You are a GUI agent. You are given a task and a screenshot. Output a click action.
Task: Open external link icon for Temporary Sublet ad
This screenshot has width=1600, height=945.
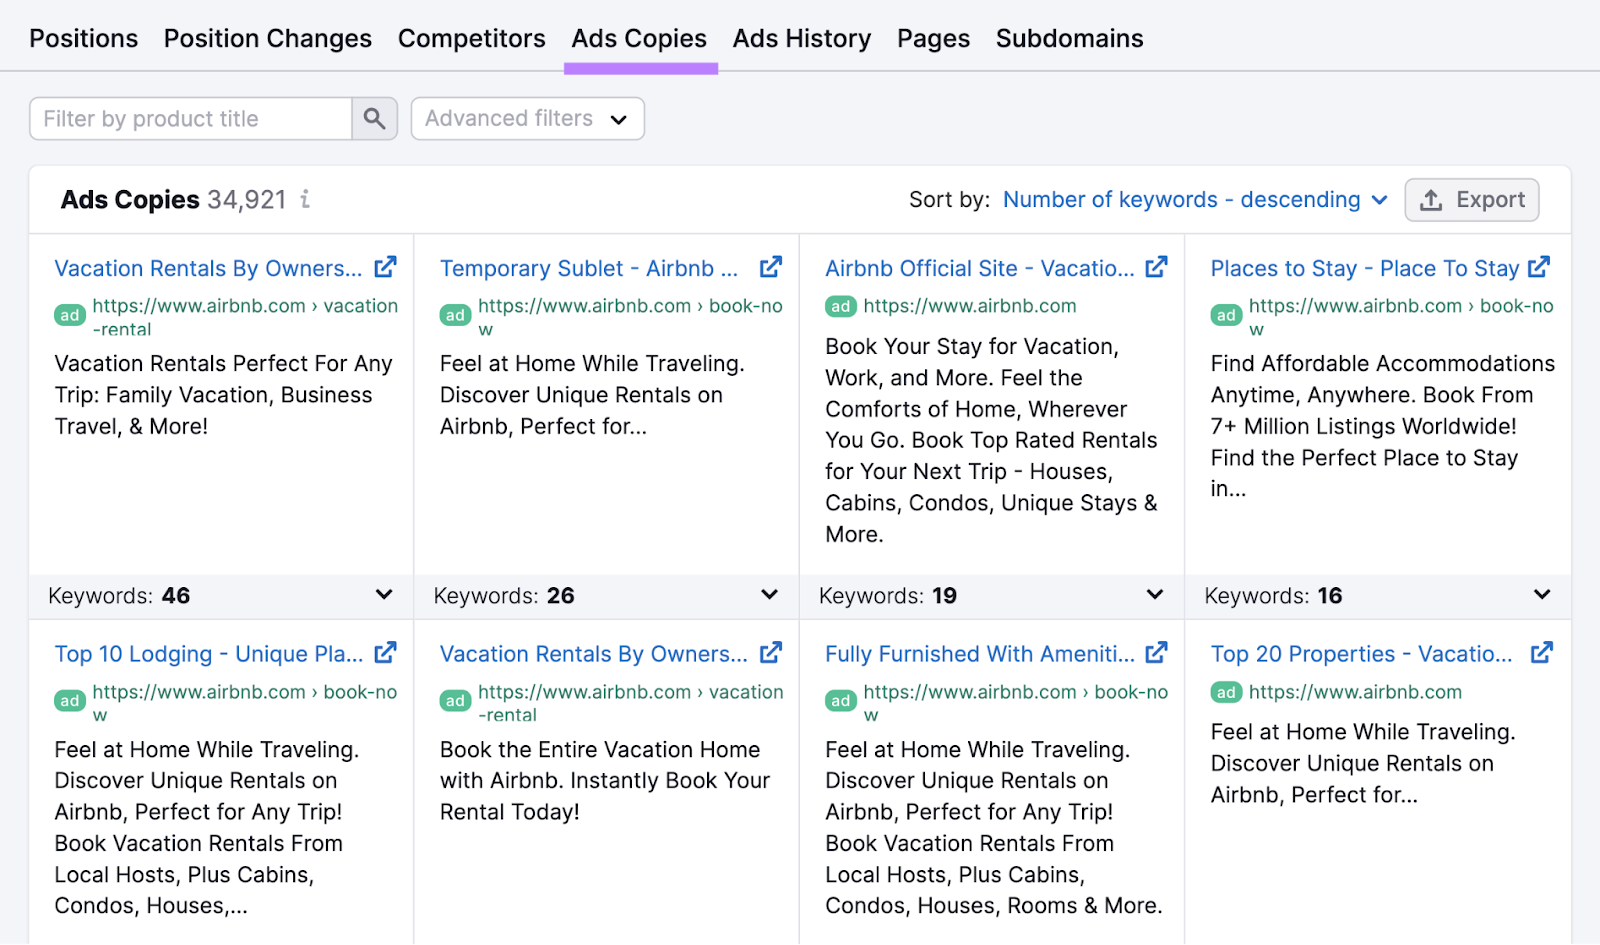point(771,267)
